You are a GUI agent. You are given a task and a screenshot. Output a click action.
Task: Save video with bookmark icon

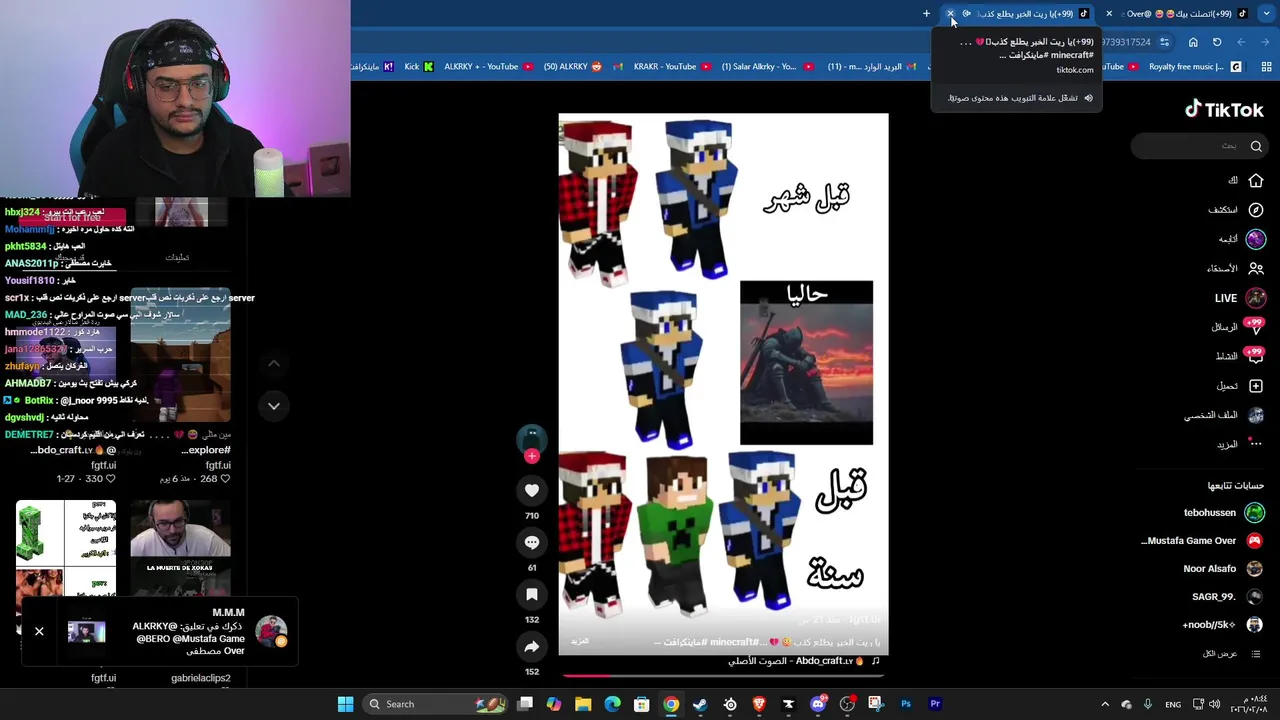[x=532, y=594]
